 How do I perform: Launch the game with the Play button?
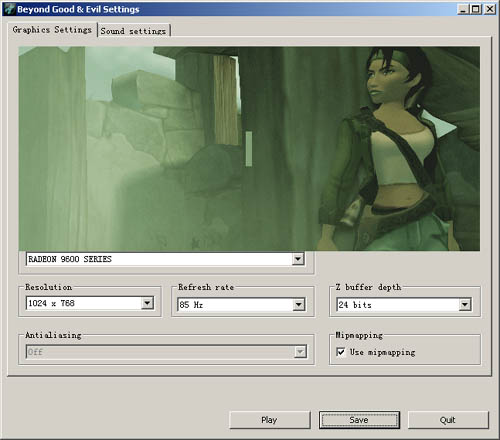[270, 420]
